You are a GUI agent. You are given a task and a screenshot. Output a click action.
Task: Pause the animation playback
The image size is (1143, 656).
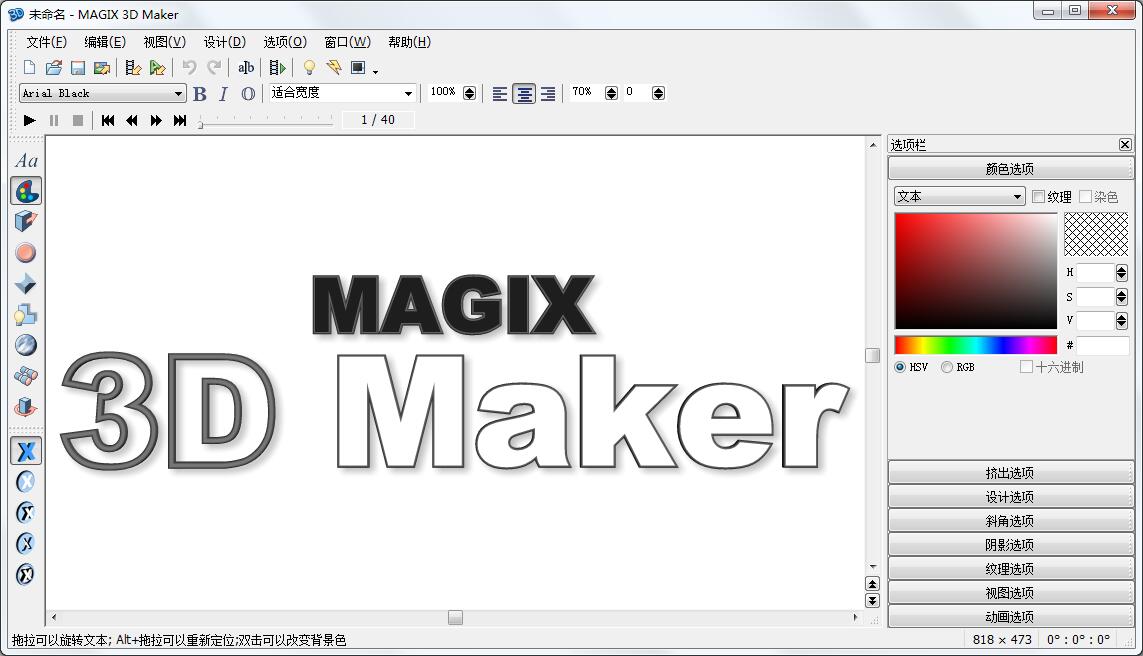[x=54, y=120]
